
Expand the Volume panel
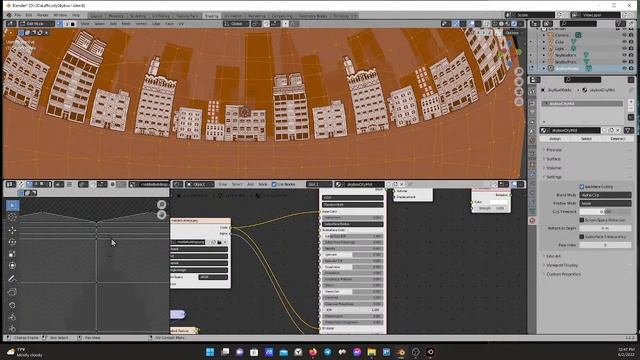coord(553,168)
